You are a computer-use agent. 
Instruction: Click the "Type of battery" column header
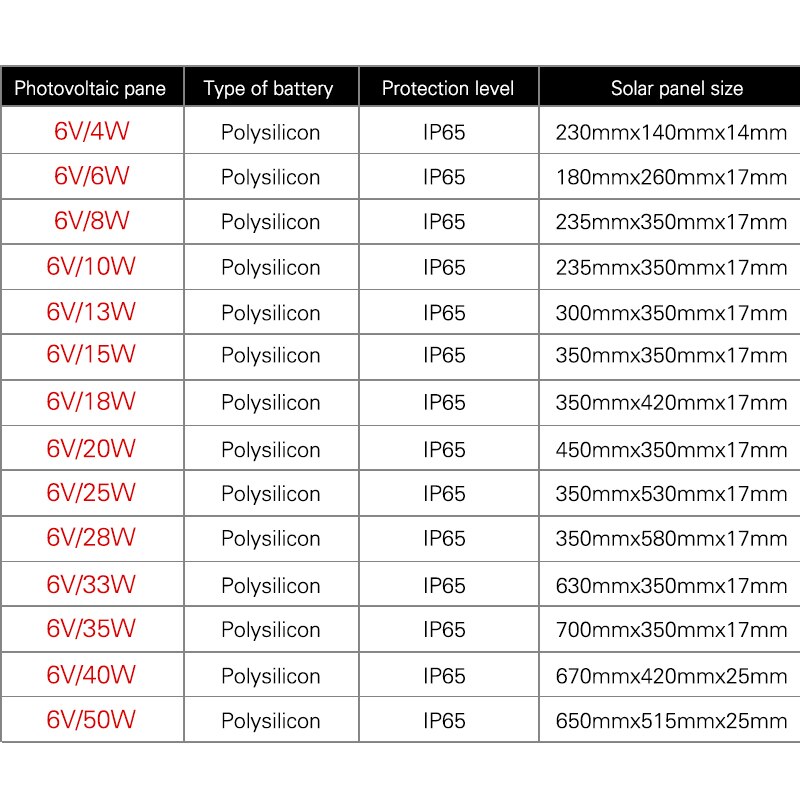pyautogui.click(x=268, y=88)
